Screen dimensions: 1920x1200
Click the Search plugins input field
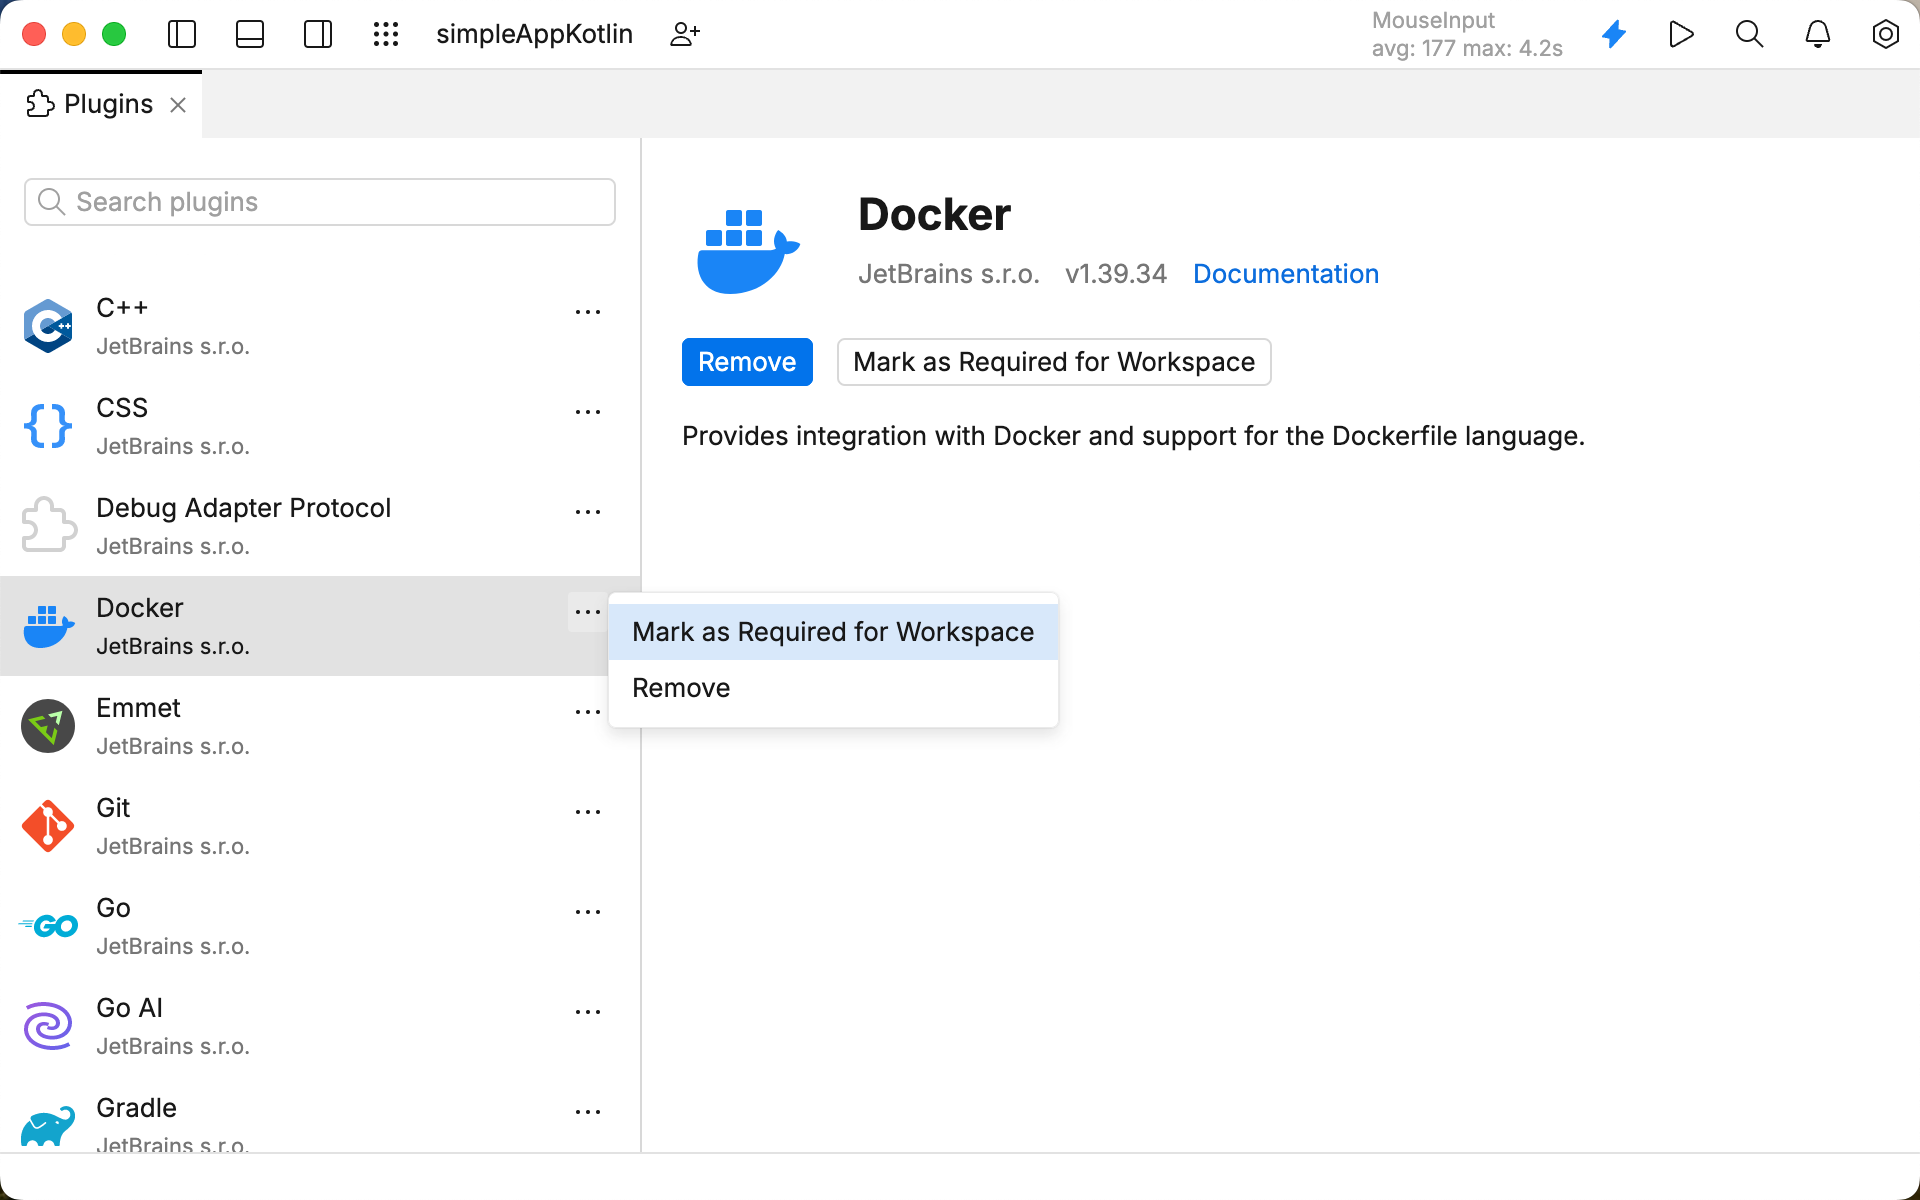coord(319,201)
